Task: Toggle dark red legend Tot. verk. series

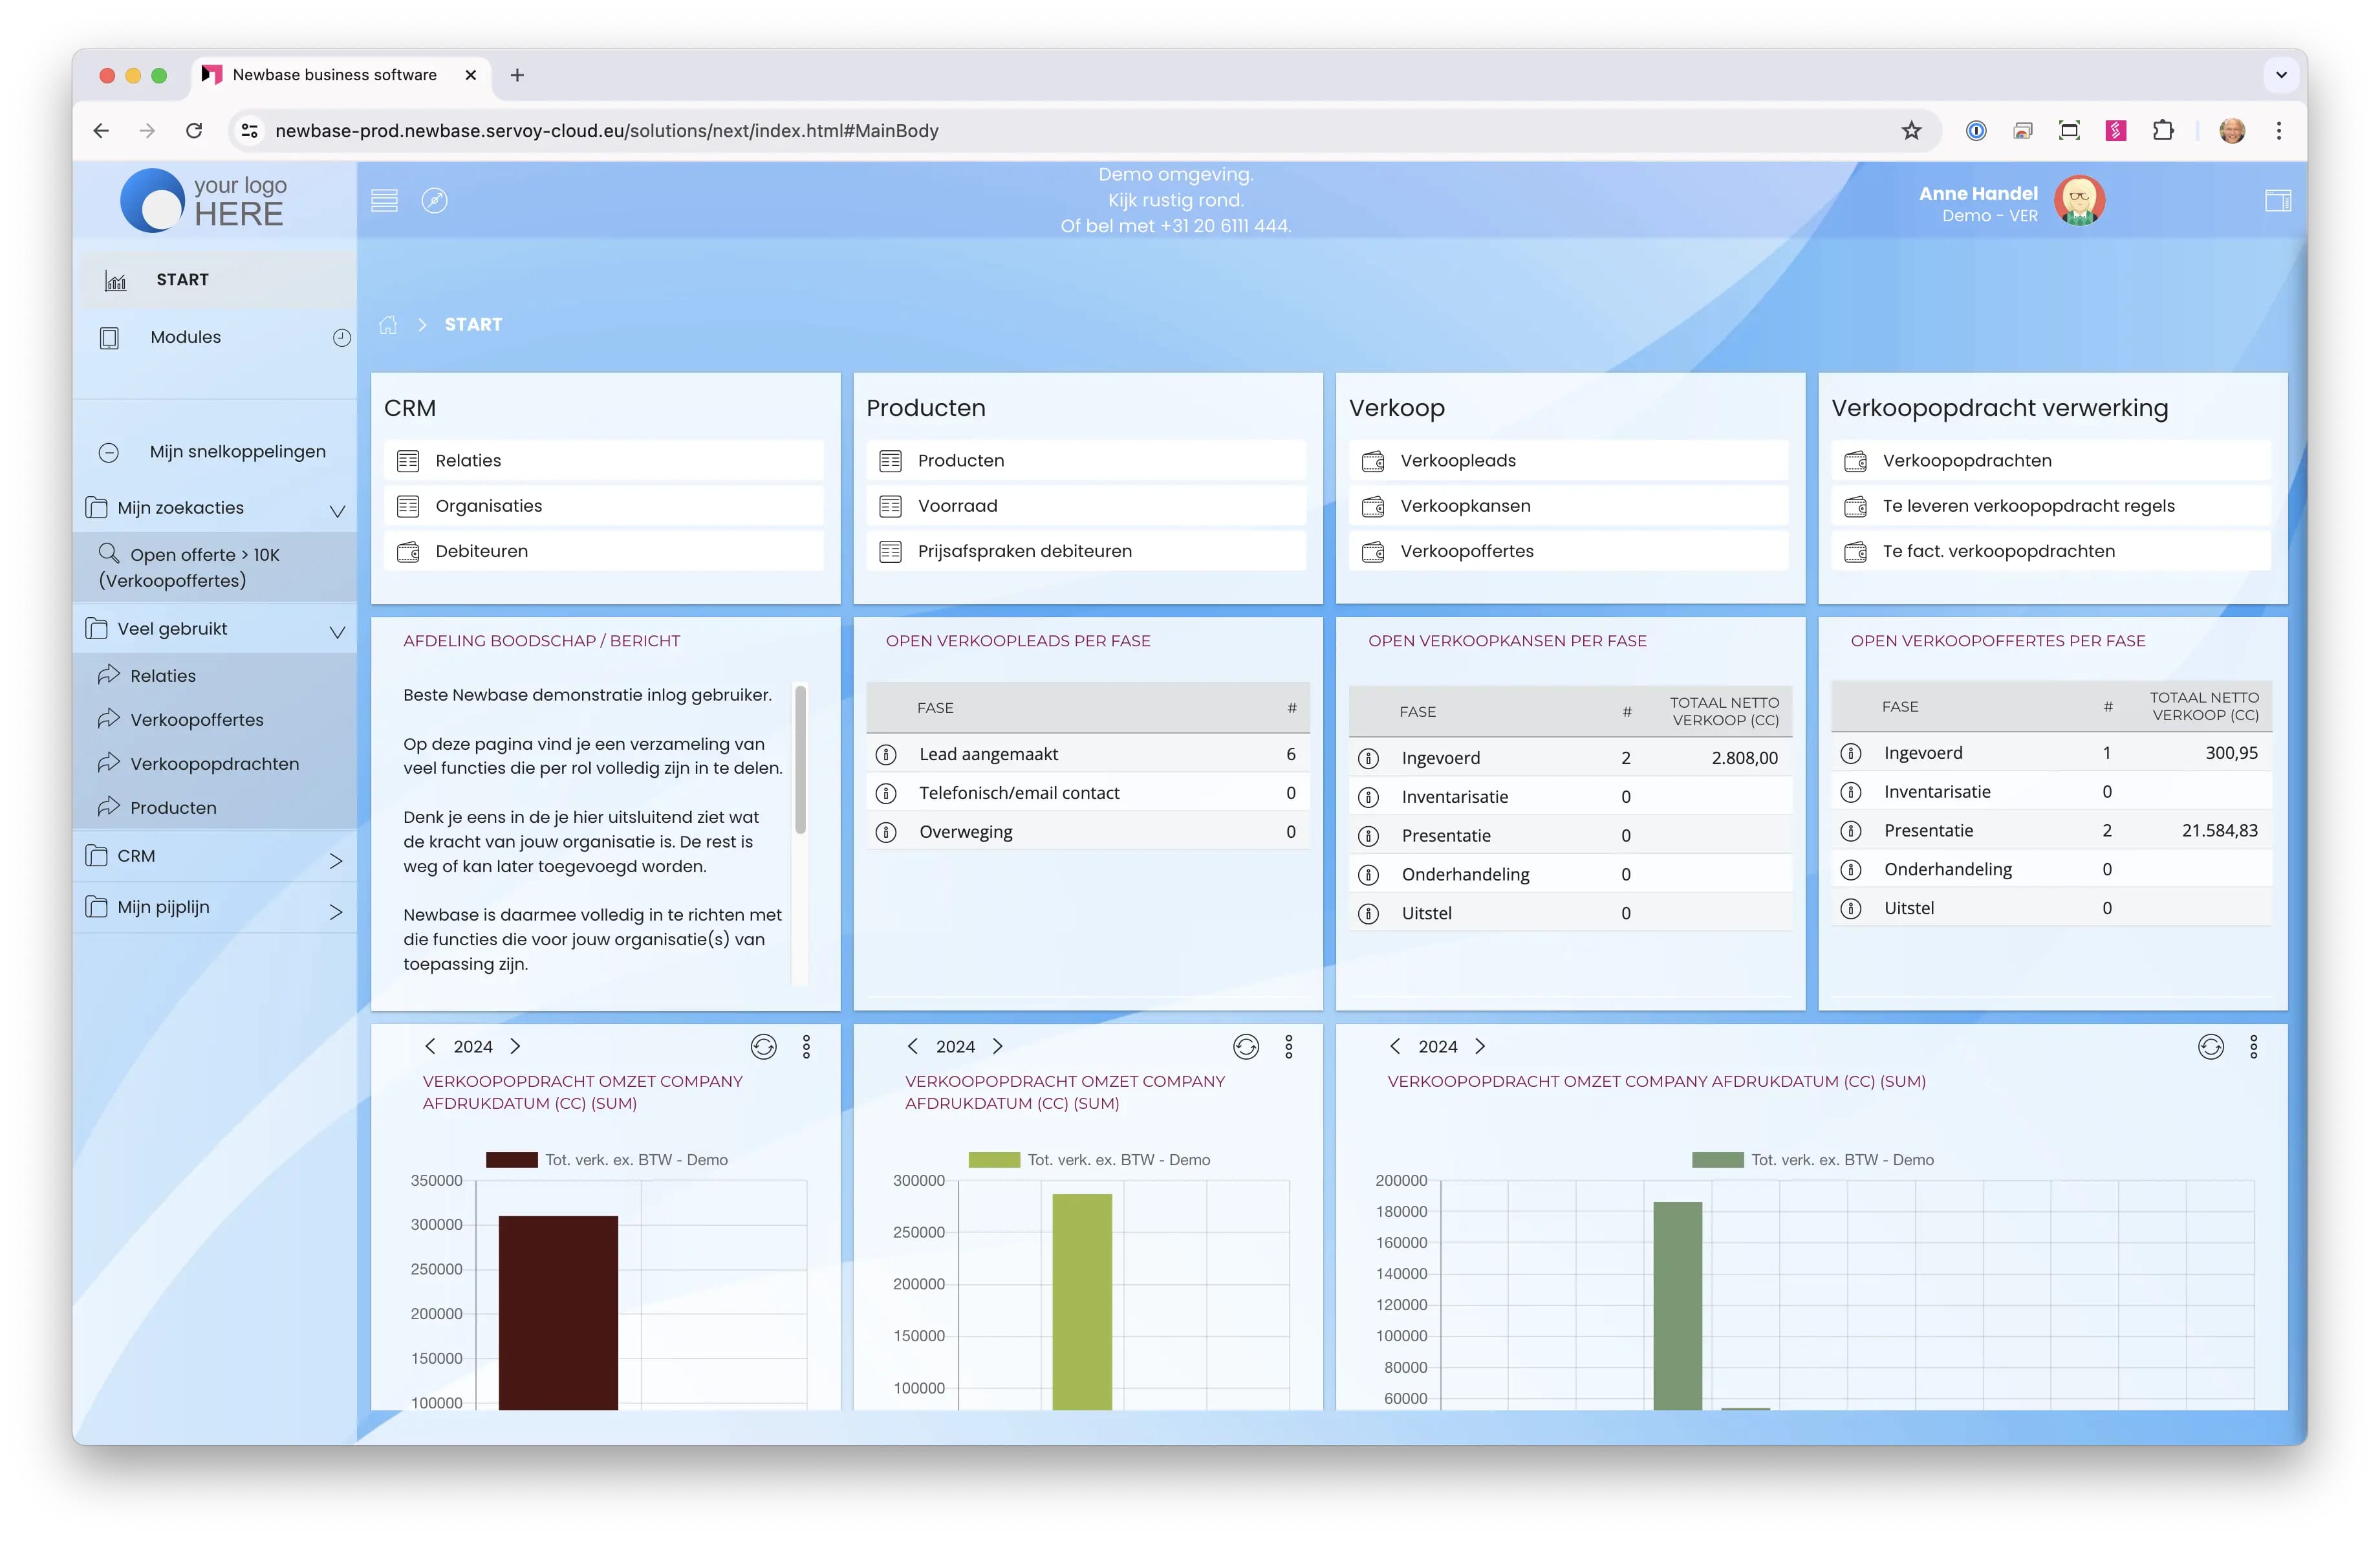Action: point(511,1160)
